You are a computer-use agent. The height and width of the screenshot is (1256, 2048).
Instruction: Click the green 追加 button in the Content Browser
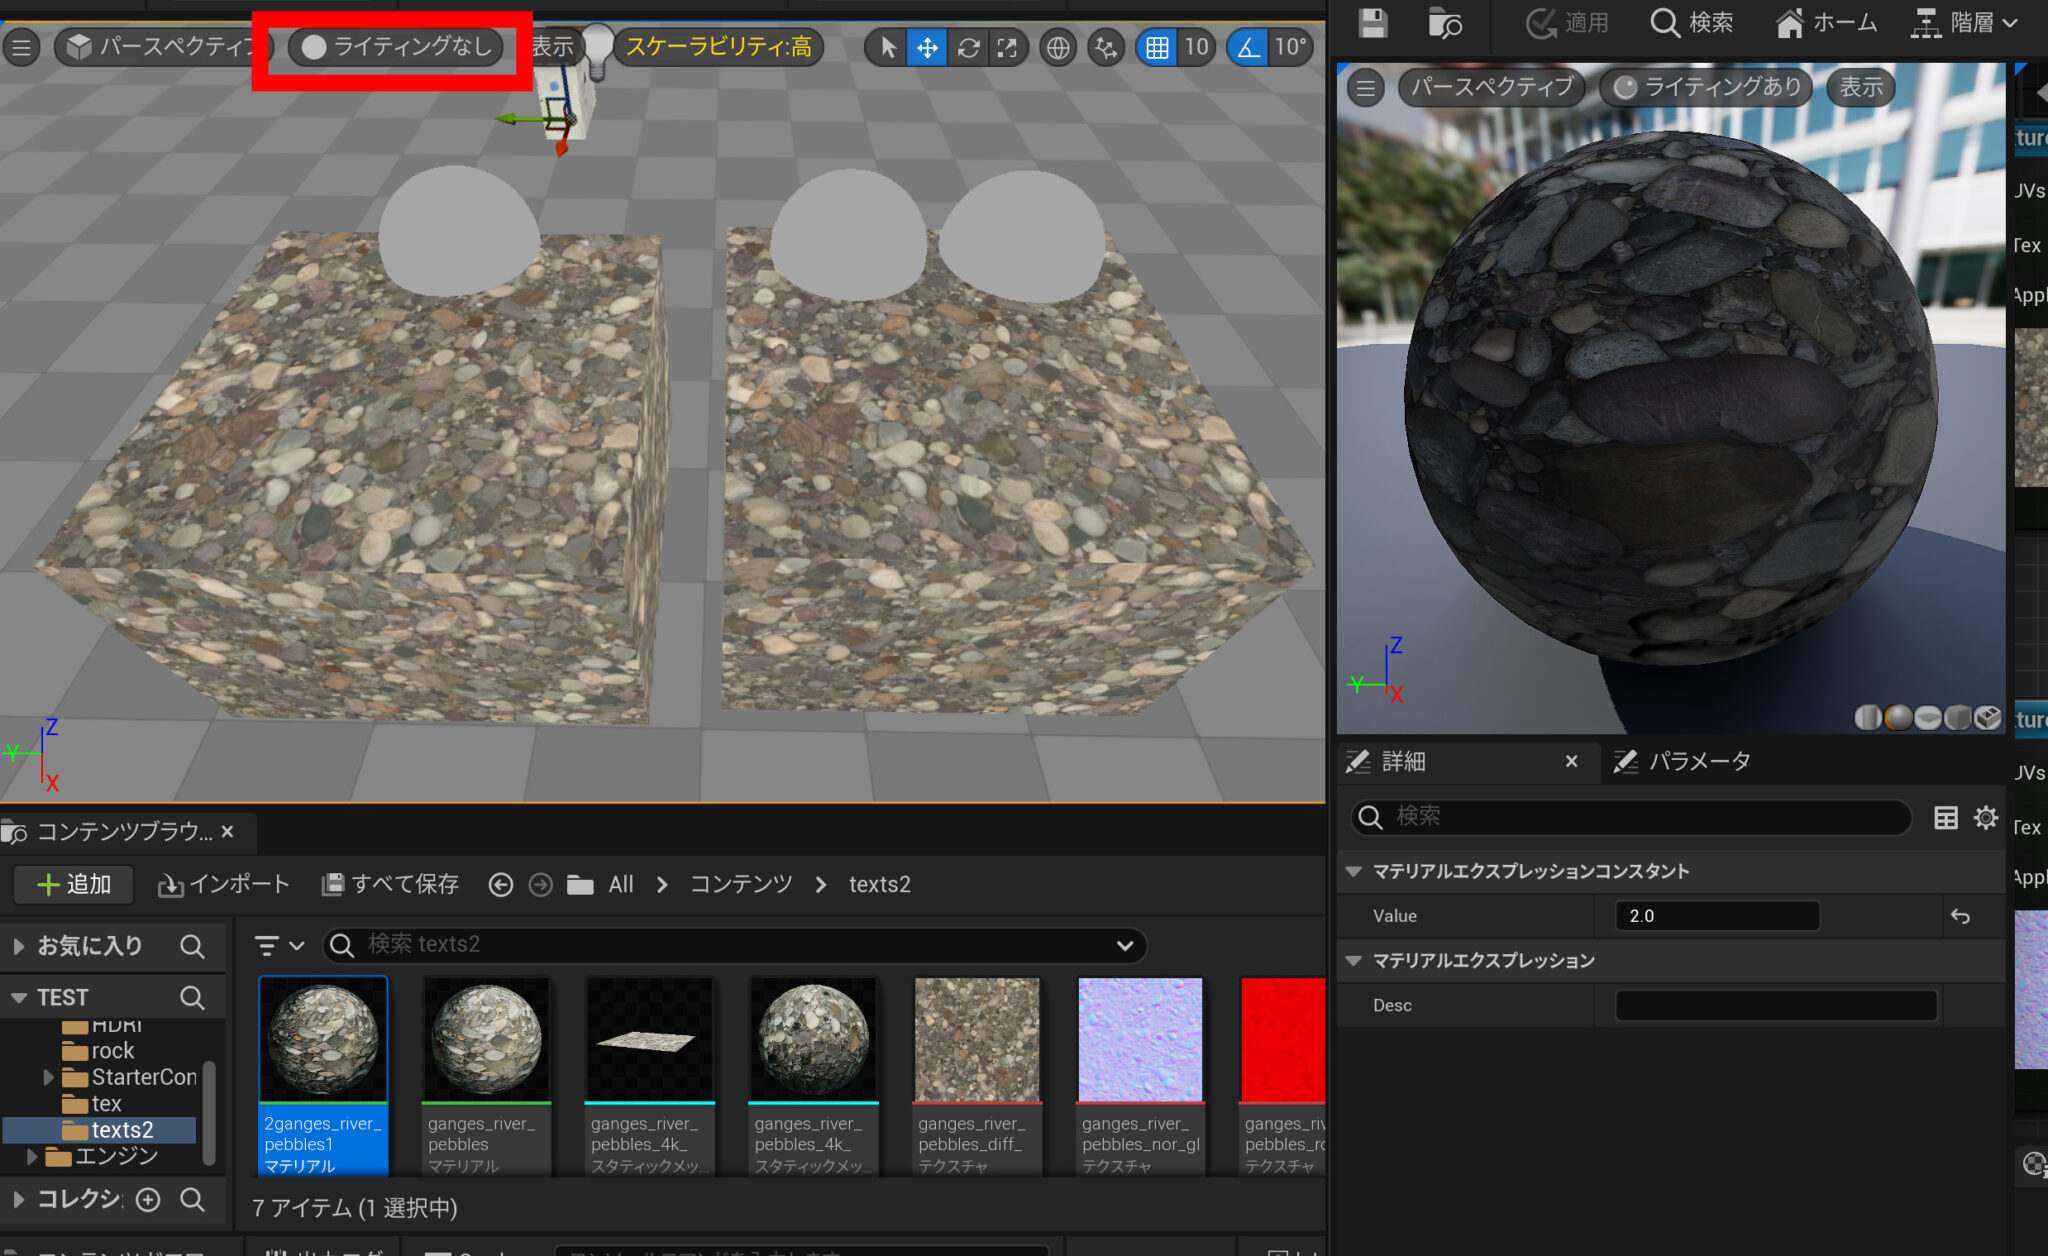pos(72,884)
